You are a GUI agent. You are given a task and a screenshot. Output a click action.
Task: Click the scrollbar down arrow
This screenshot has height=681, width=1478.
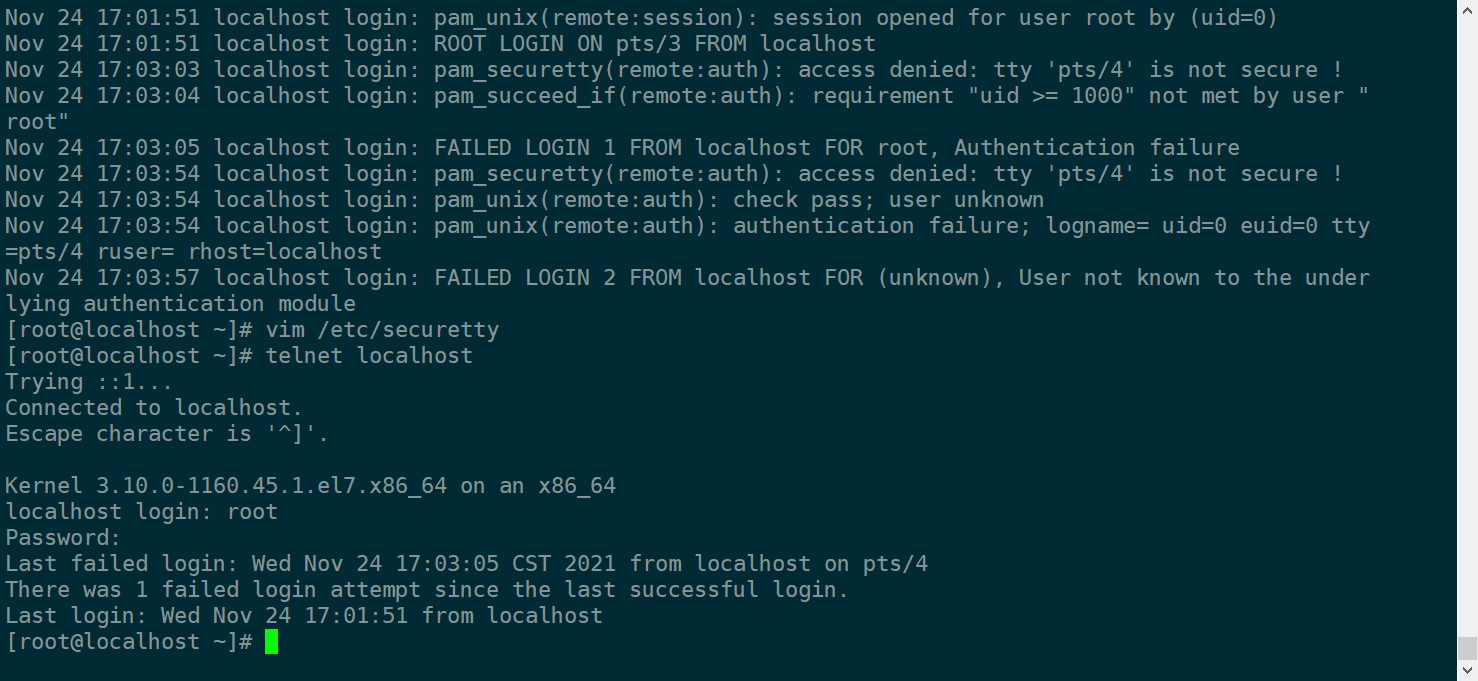point(1467,671)
